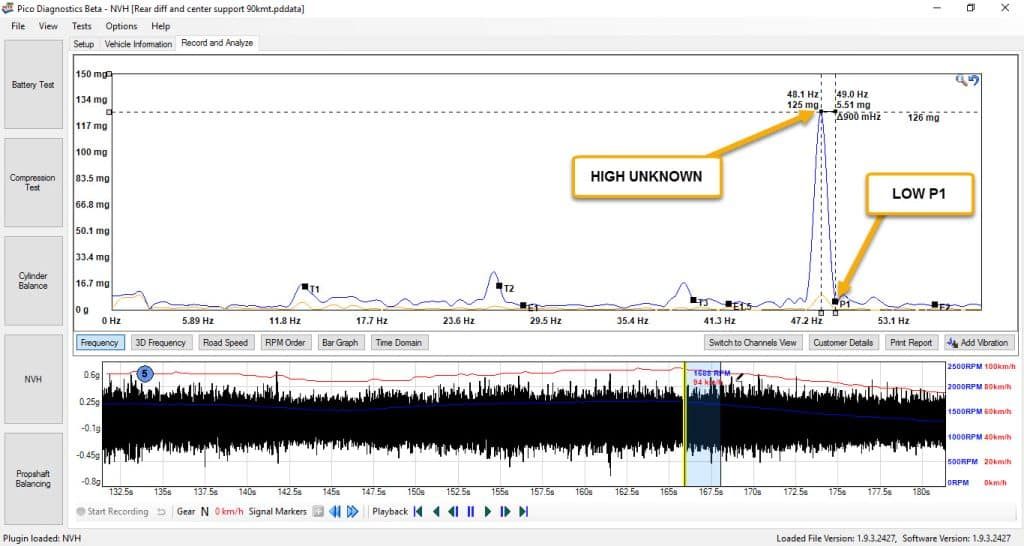Click the add signal marker icon
Viewport: 1024px width, 546px height.
pos(318,512)
